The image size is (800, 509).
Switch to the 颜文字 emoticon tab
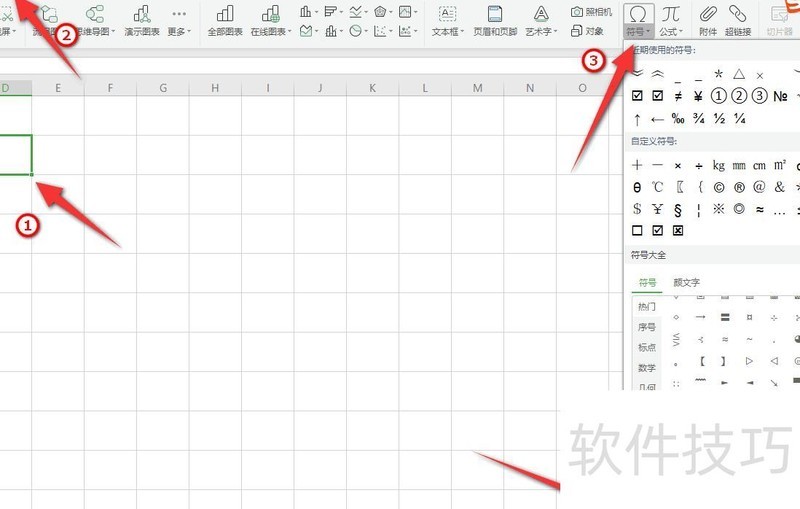(686, 283)
